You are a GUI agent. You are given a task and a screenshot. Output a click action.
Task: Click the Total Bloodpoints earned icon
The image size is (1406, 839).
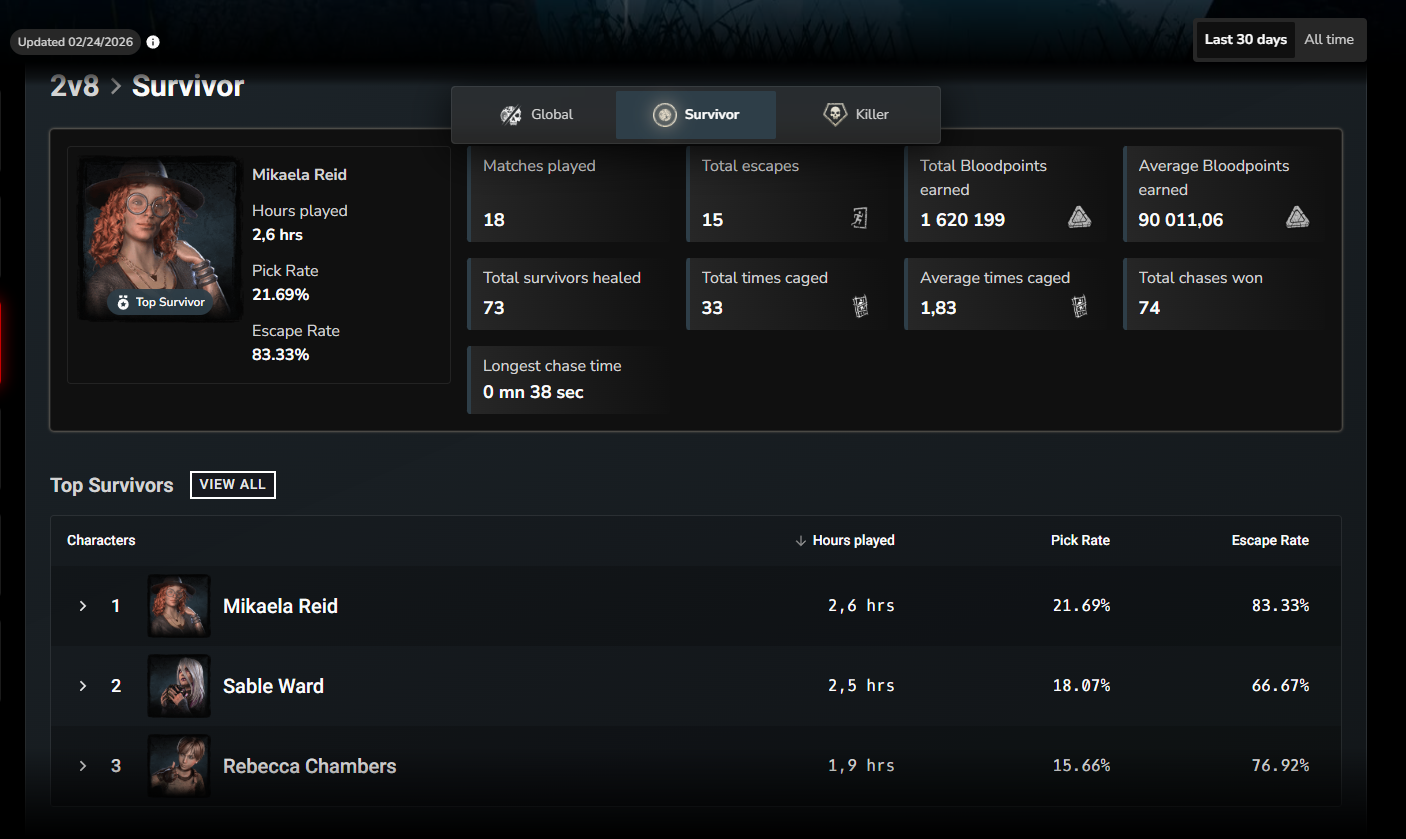tap(1079, 217)
